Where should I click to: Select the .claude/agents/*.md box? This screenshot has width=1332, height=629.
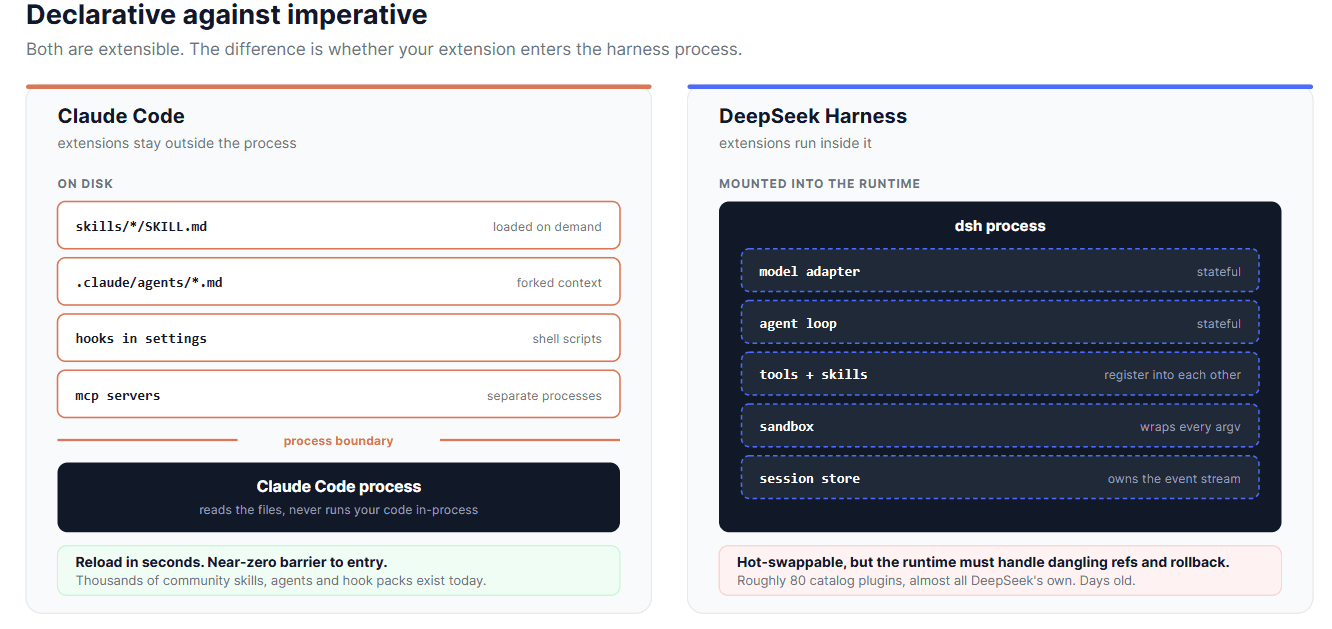point(339,282)
